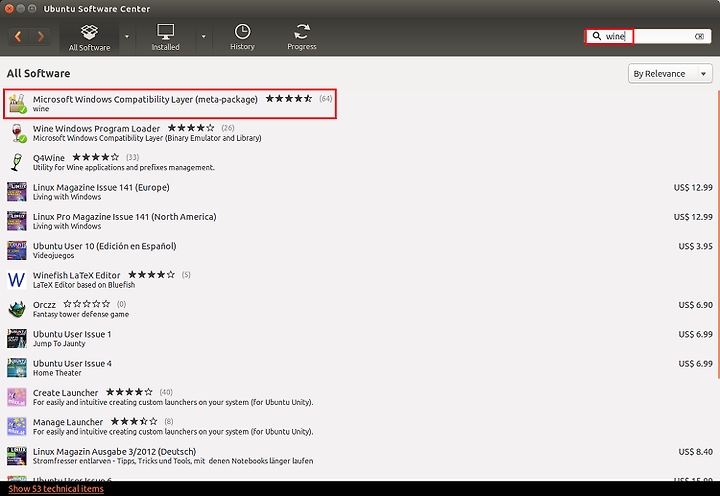Viewport: 720px width, 496px height.
Task: Close the Ubuntu Software Center window
Action: [9, 9]
